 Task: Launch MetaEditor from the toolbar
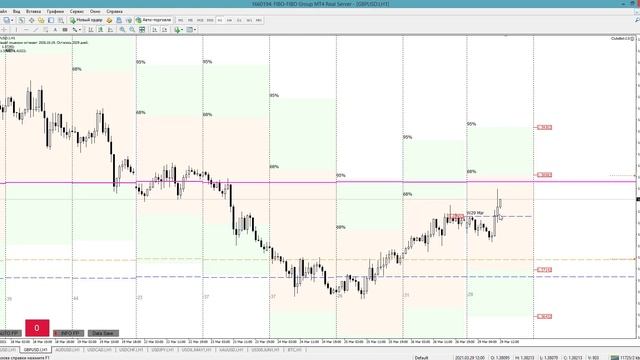[x=109, y=20]
